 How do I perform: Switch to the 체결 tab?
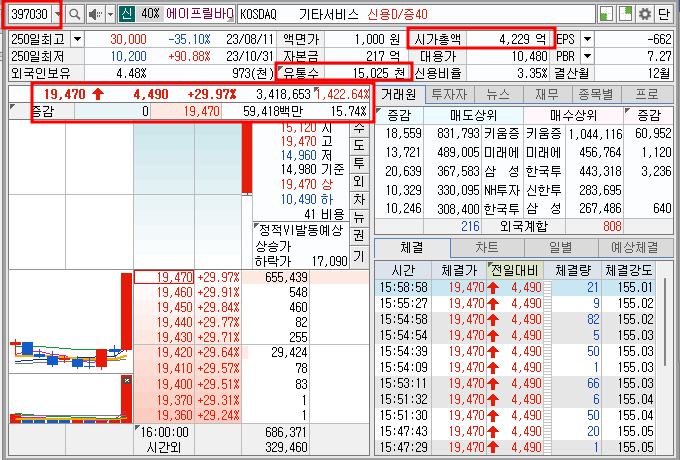tap(412, 248)
